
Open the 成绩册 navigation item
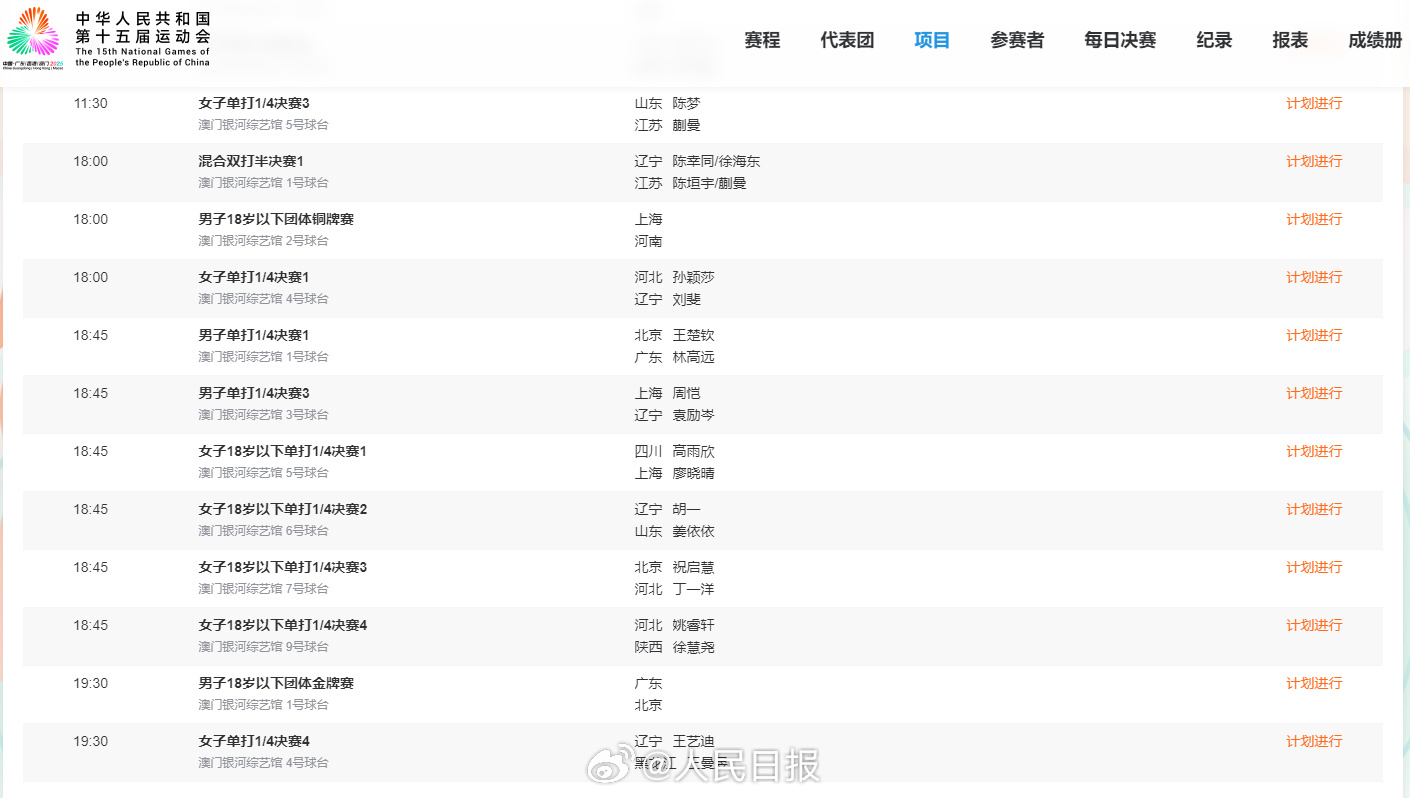click(1375, 40)
